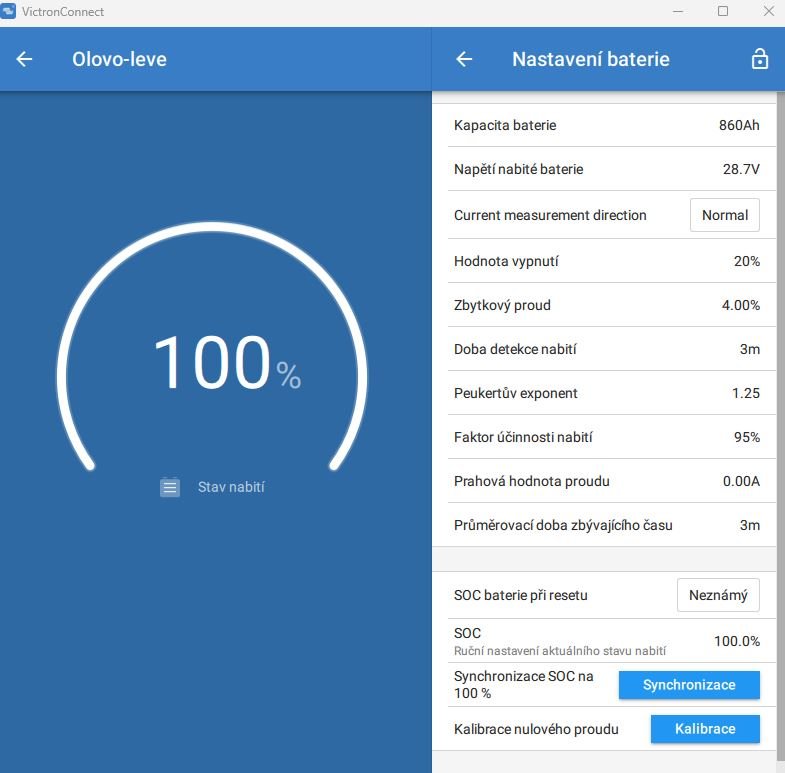Click the 100% state of charge gauge
The height and width of the screenshot is (773, 785).
[x=212, y=362]
